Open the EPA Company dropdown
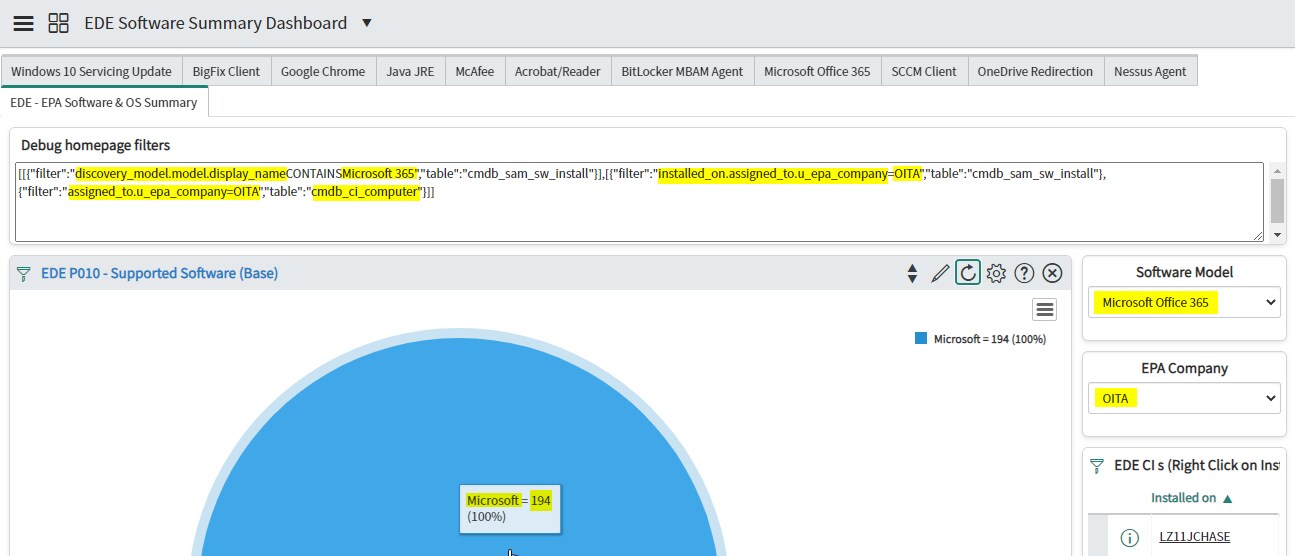The height and width of the screenshot is (556, 1295). coord(1184,398)
